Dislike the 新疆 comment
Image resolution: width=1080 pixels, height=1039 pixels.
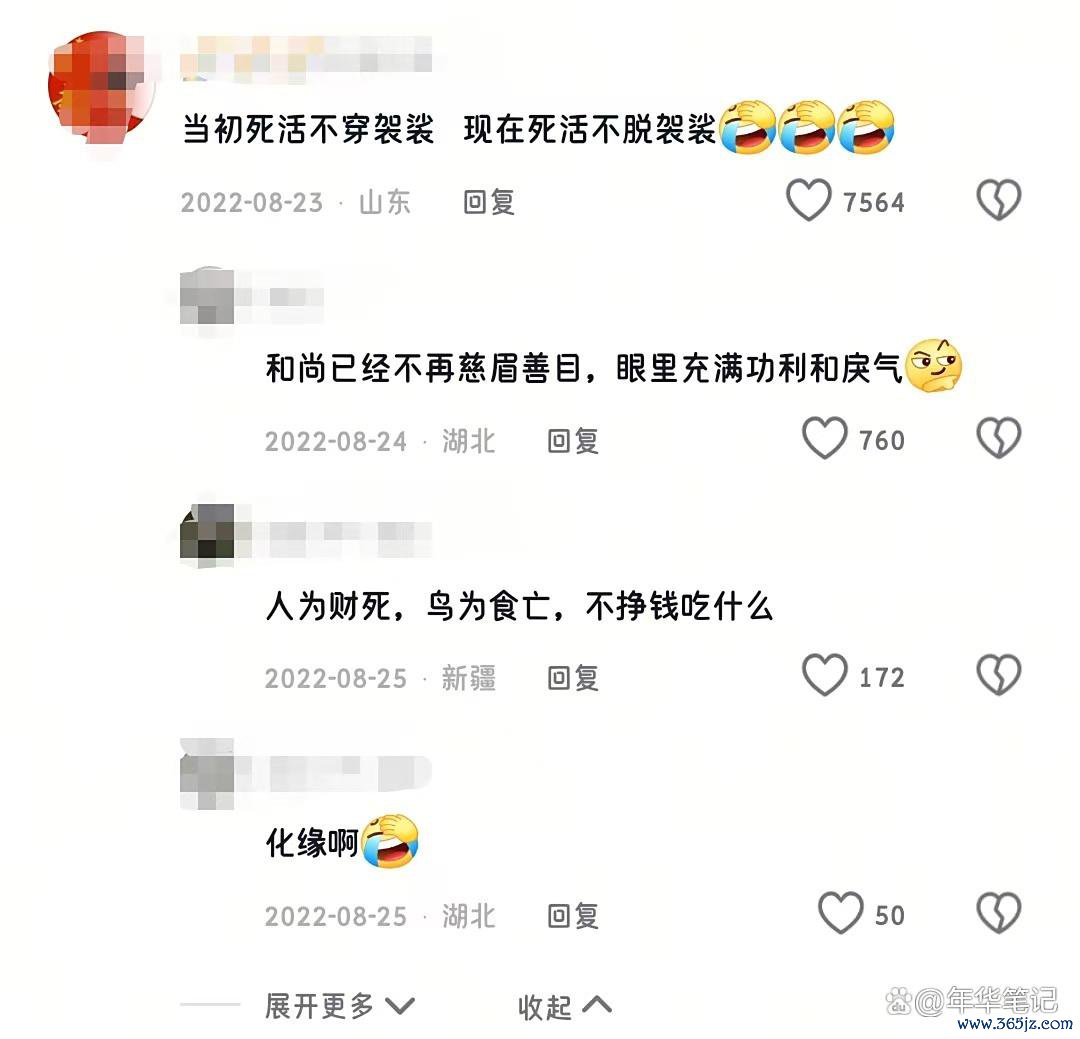[999, 675]
